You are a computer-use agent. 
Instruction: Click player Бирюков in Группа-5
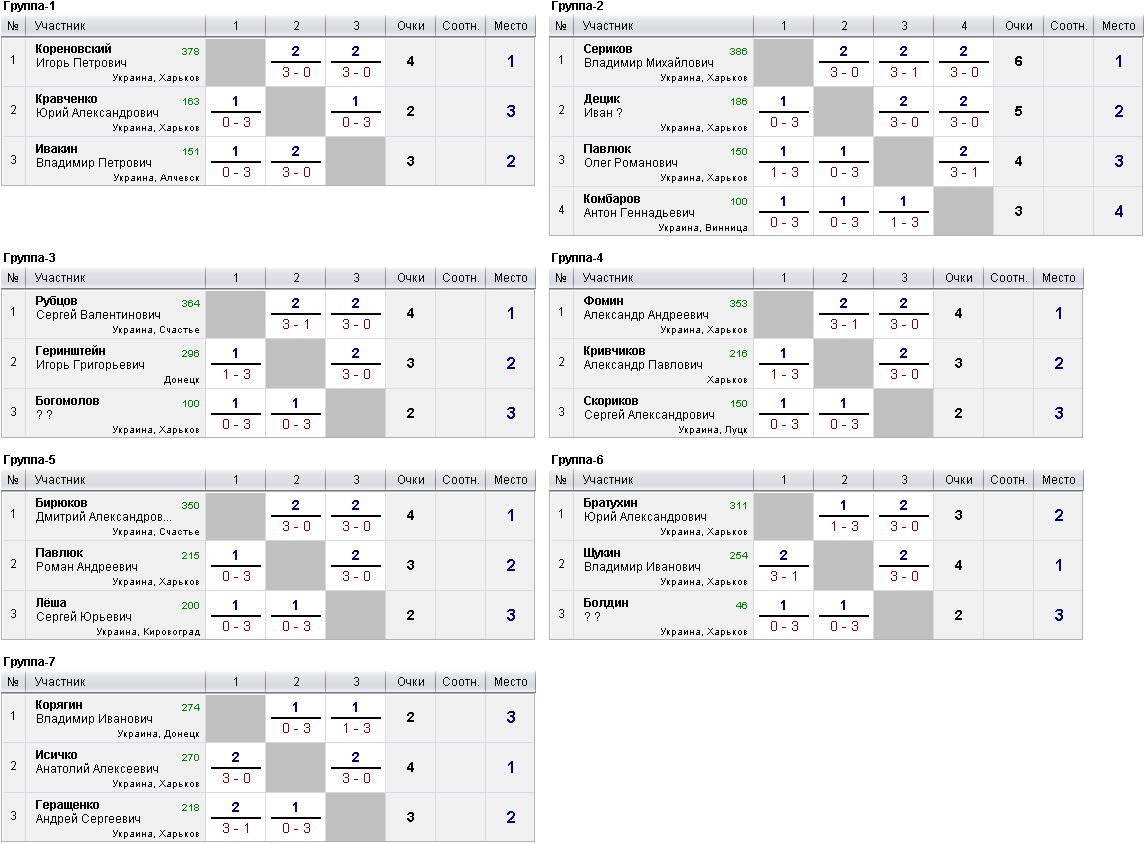[x=61, y=503]
